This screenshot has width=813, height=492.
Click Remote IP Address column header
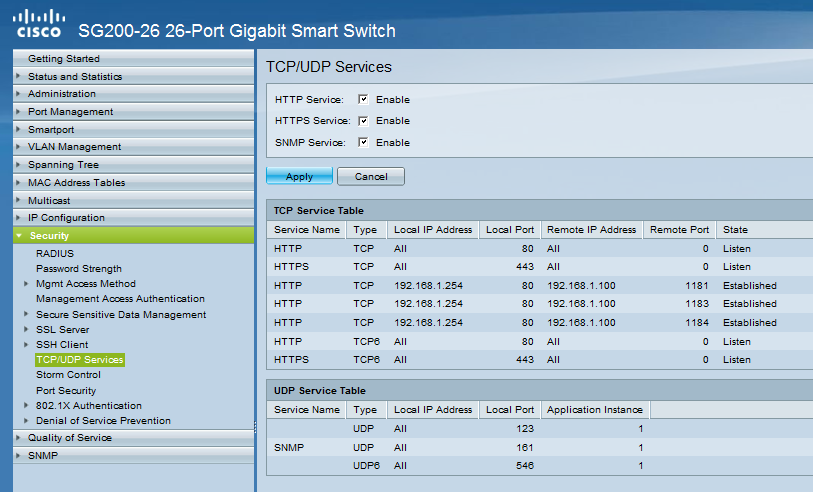click(x=591, y=230)
